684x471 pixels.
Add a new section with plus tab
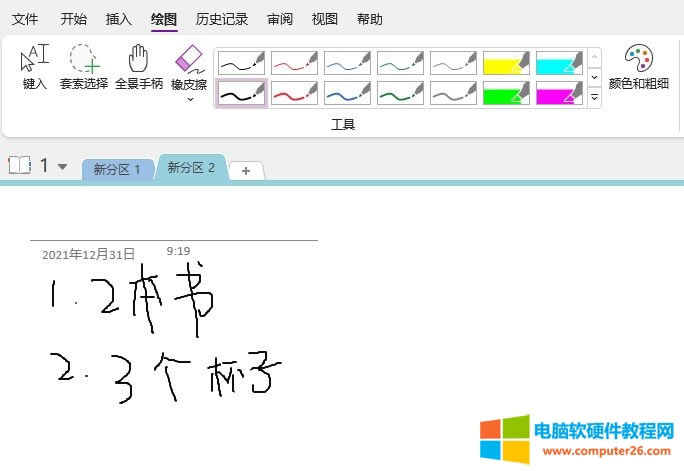point(246,171)
